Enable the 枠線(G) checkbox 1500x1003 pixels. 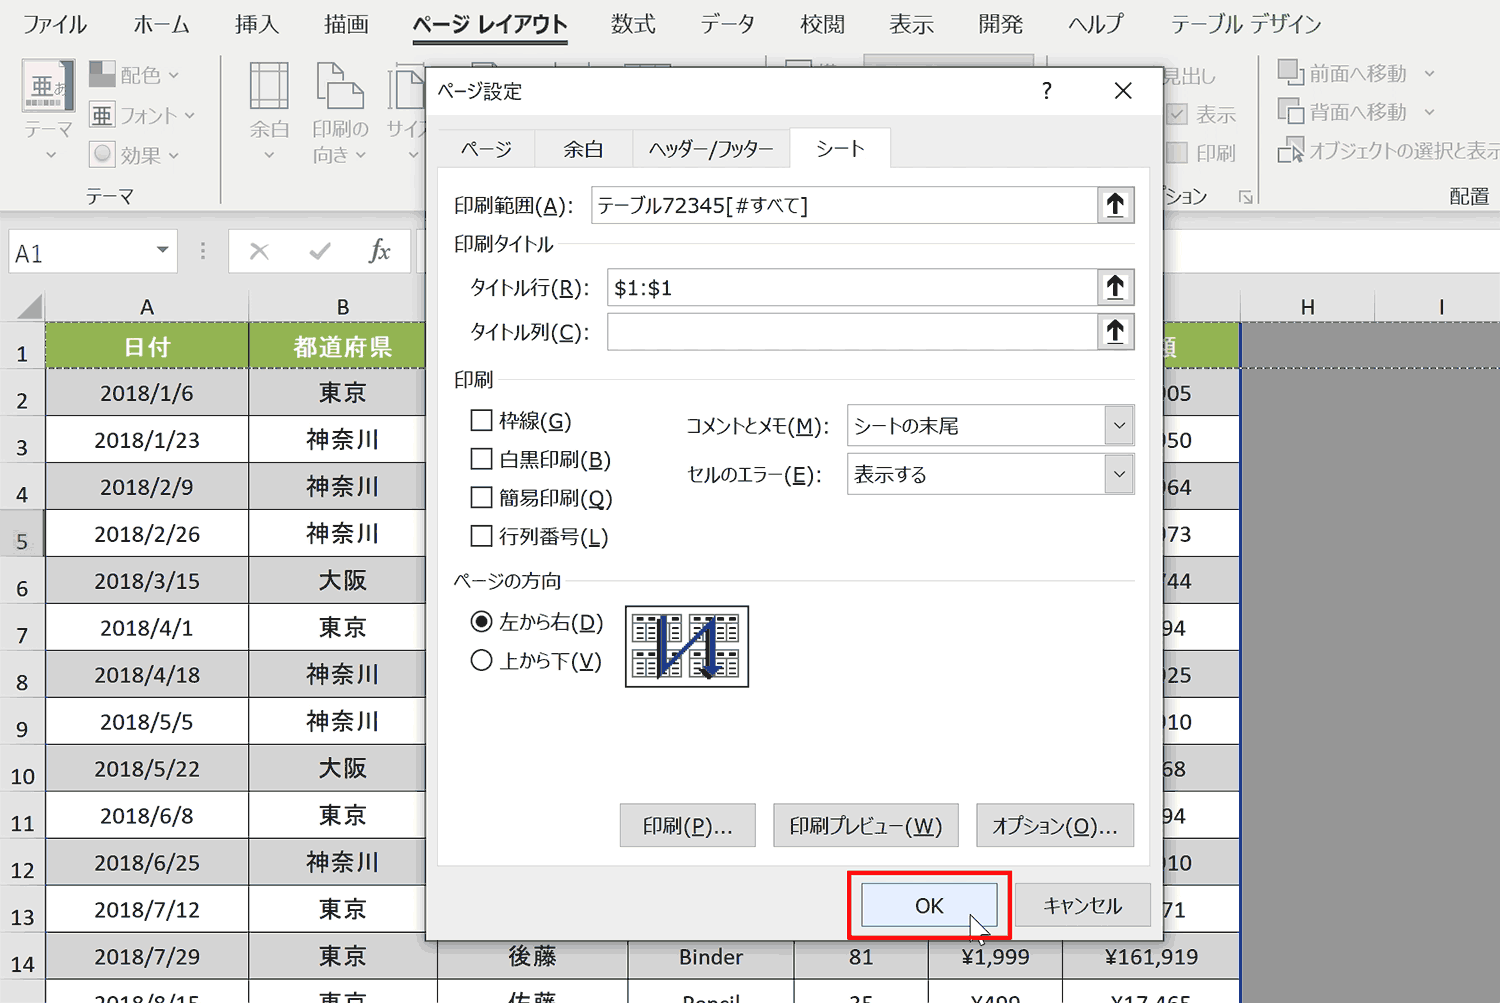click(481, 421)
